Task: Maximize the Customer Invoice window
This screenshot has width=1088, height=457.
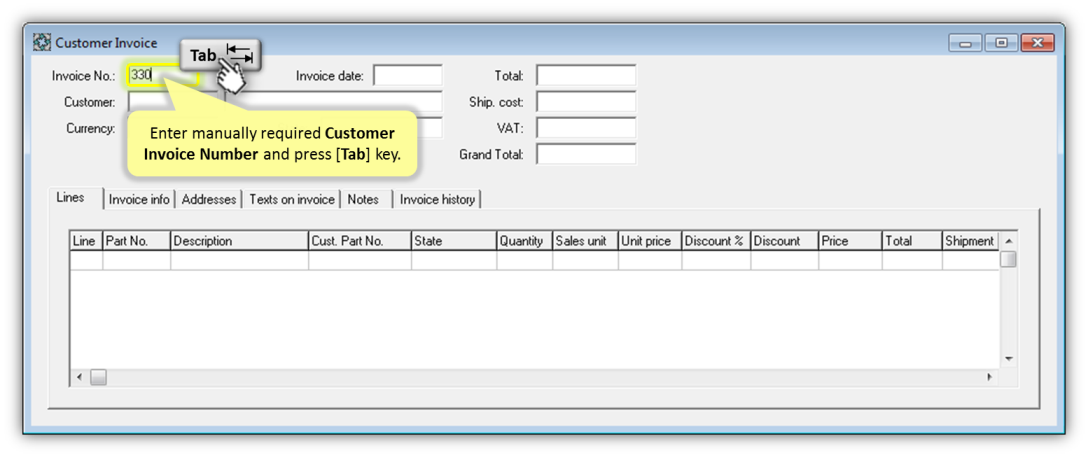Action: [1001, 43]
